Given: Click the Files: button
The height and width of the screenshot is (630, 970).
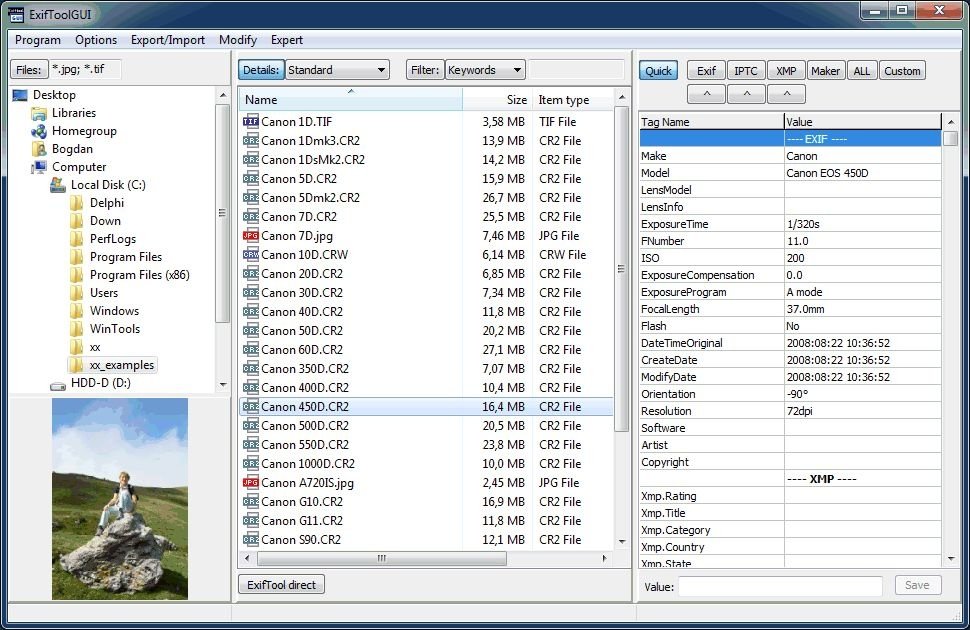Looking at the screenshot, I should click(x=29, y=69).
